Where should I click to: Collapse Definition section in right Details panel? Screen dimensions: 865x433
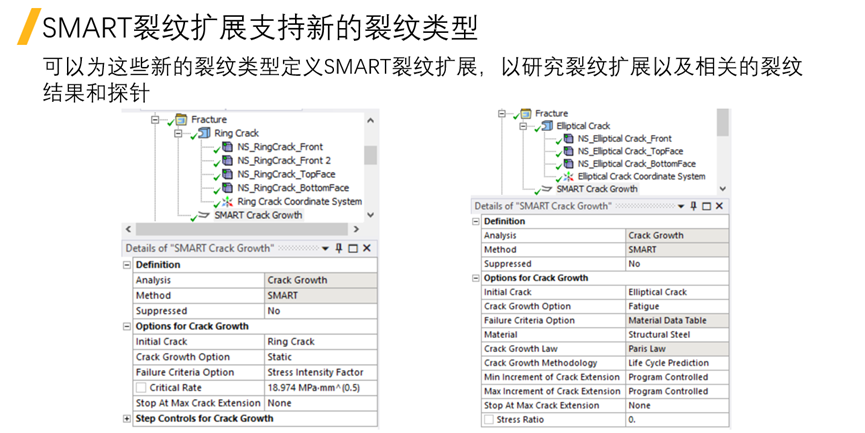476,221
